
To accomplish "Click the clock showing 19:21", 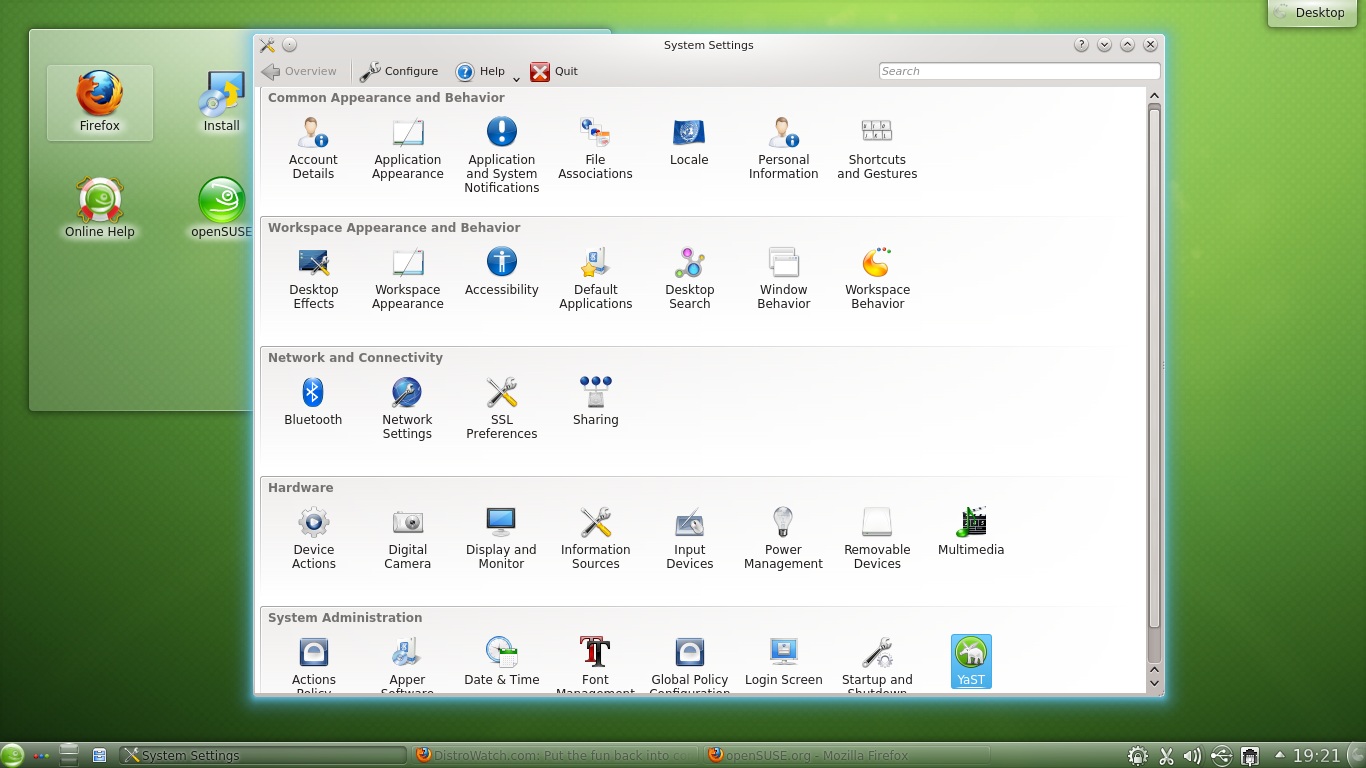I will coord(1316,756).
